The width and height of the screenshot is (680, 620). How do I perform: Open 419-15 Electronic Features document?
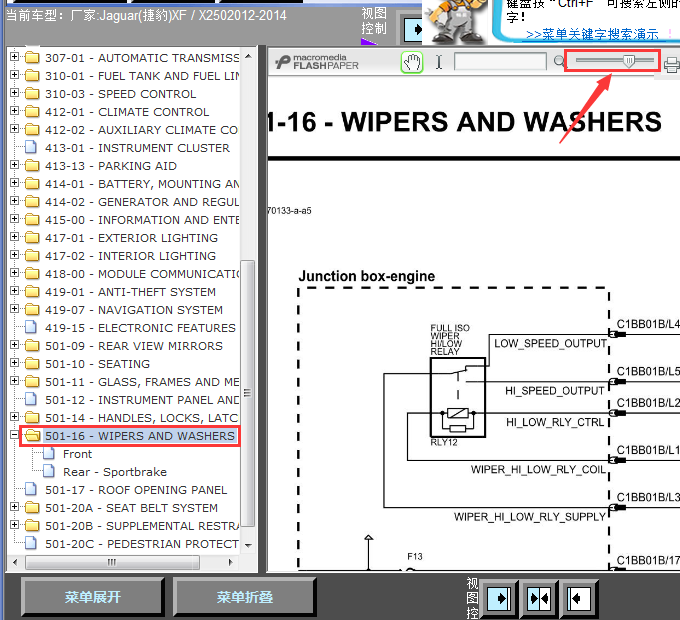point(141,328)
